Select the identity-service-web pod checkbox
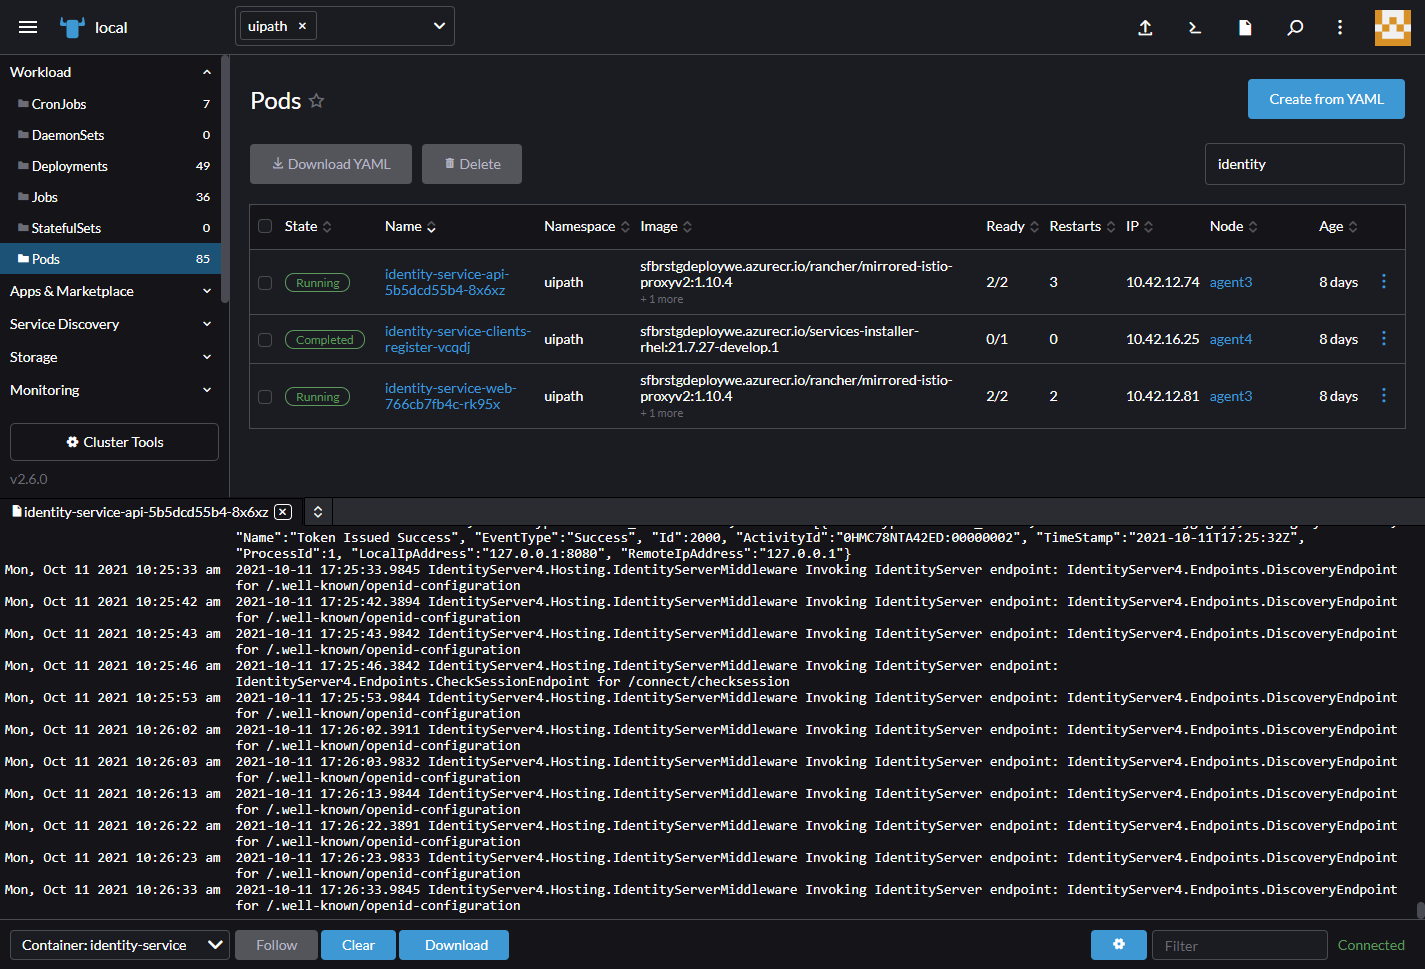The image size is (1425, 969). [265, 397]
